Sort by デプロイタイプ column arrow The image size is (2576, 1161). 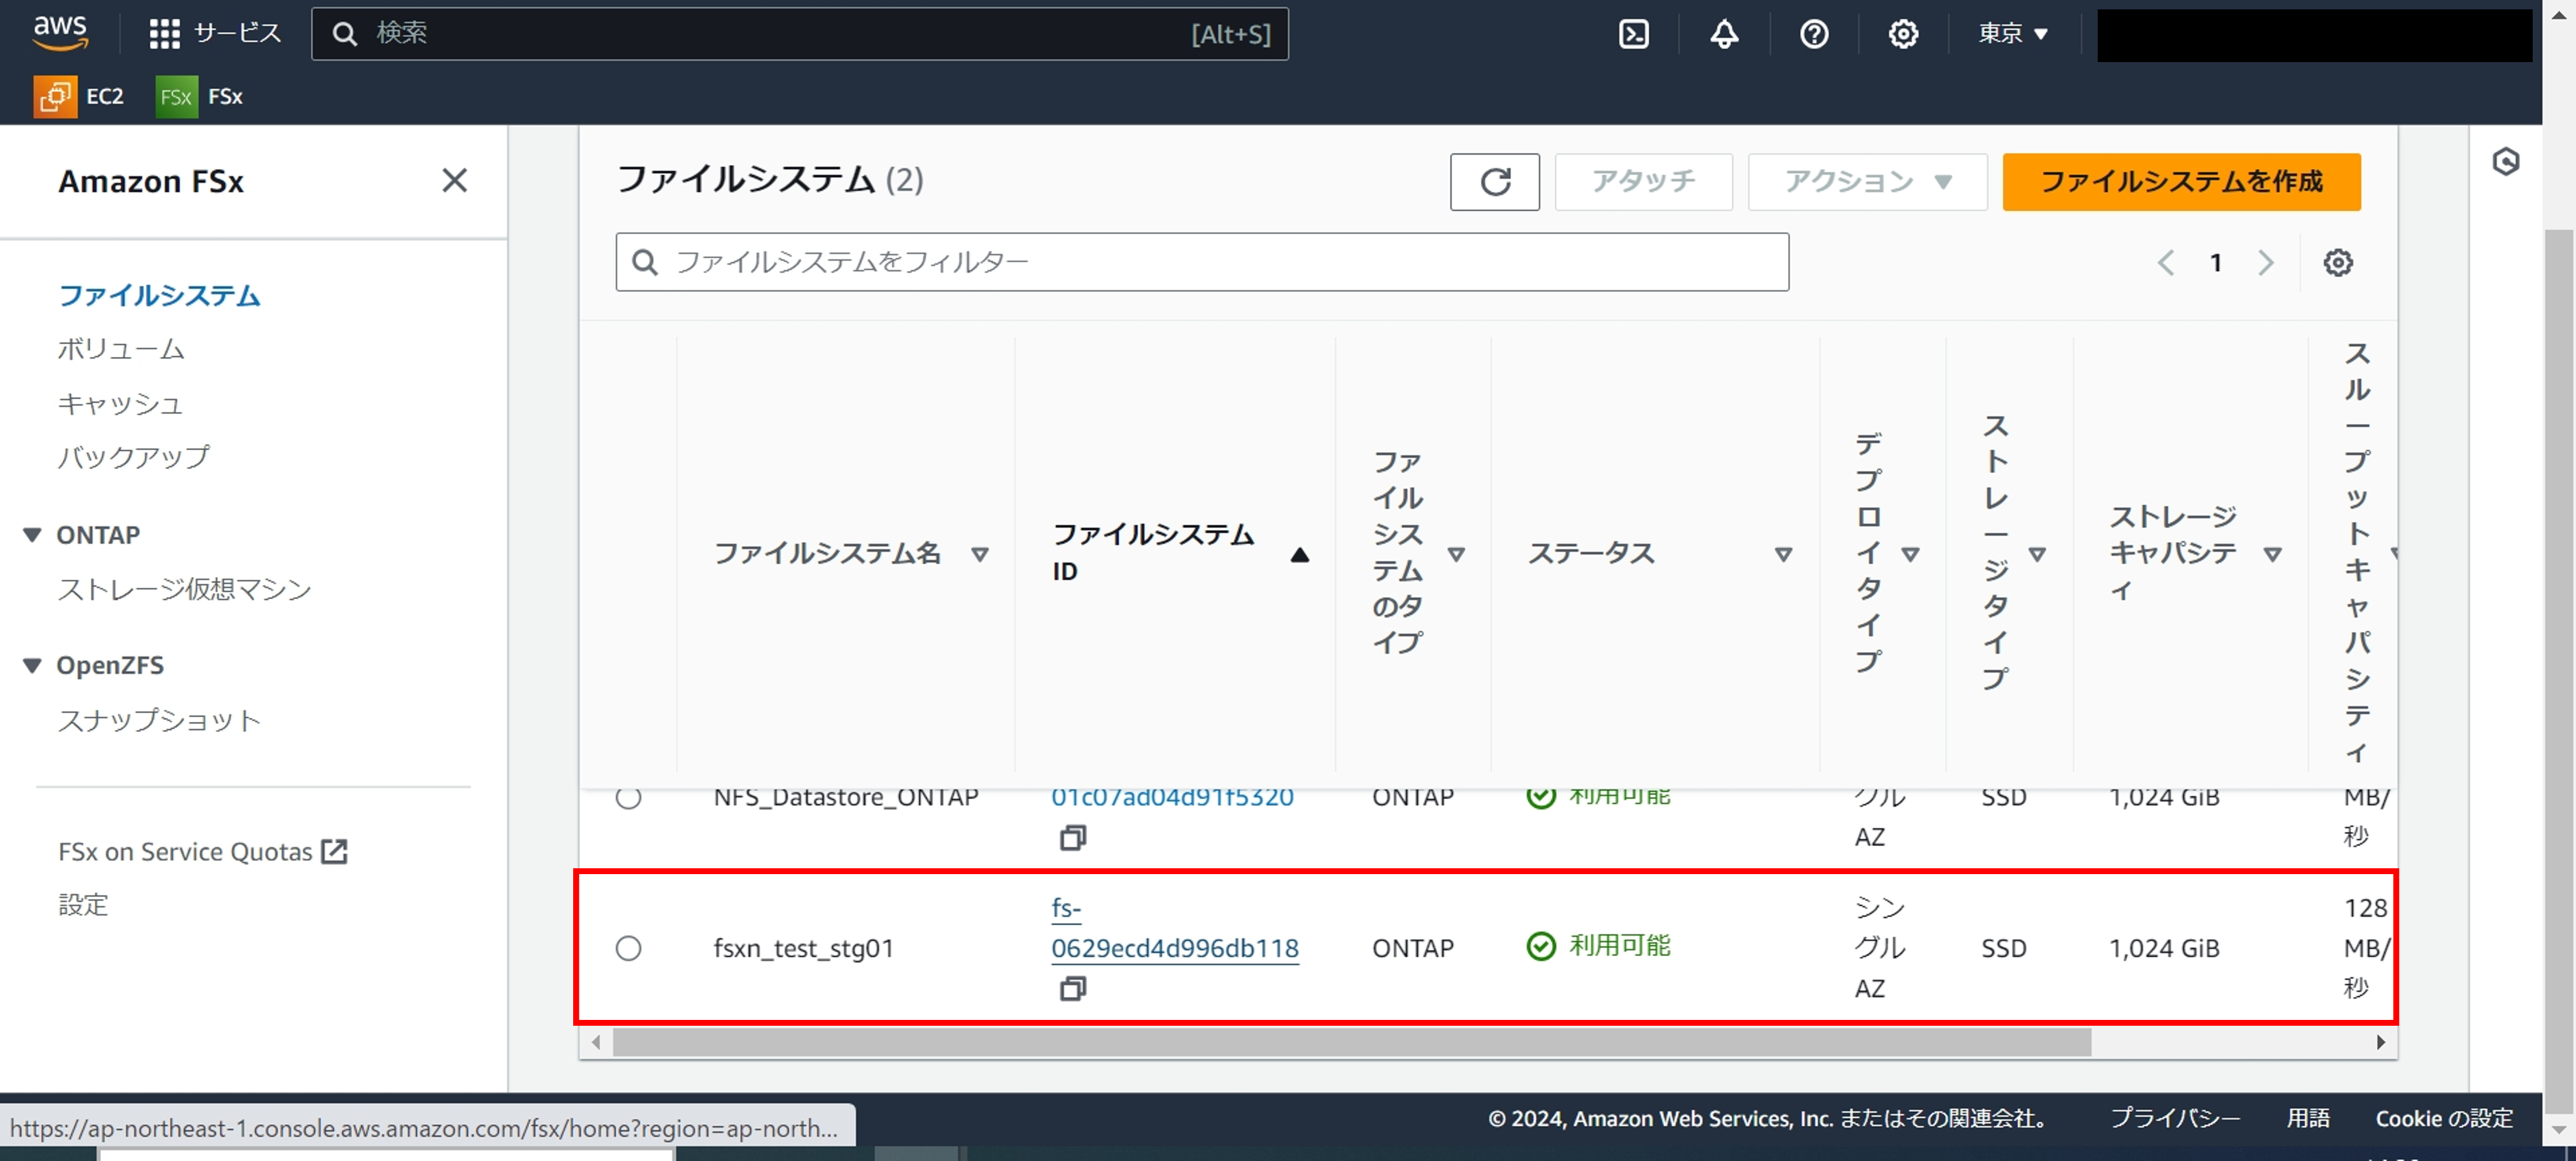[x=1909, y=554]
